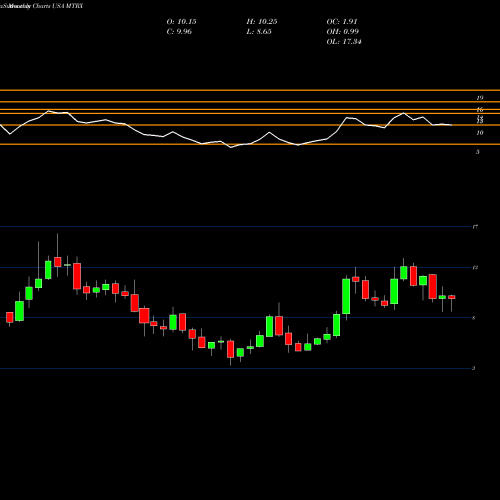
Task: Click the last red candlestick on the chart
Action: 452,297
